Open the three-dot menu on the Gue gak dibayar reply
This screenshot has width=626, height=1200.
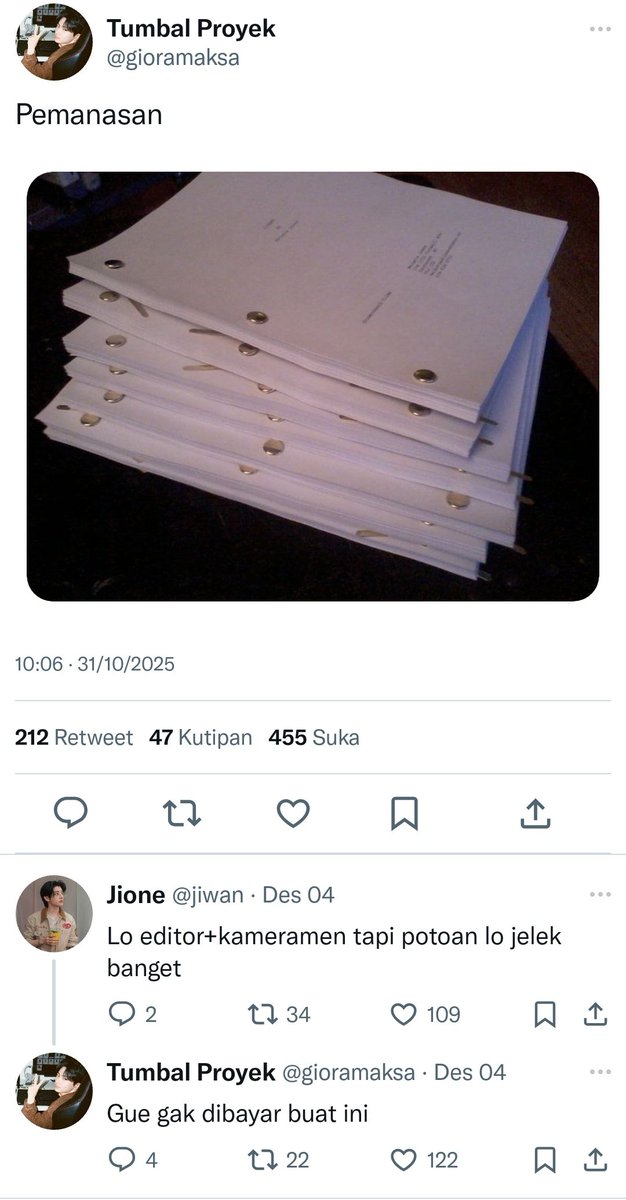pyautogui.click(x=599, y=1072)
